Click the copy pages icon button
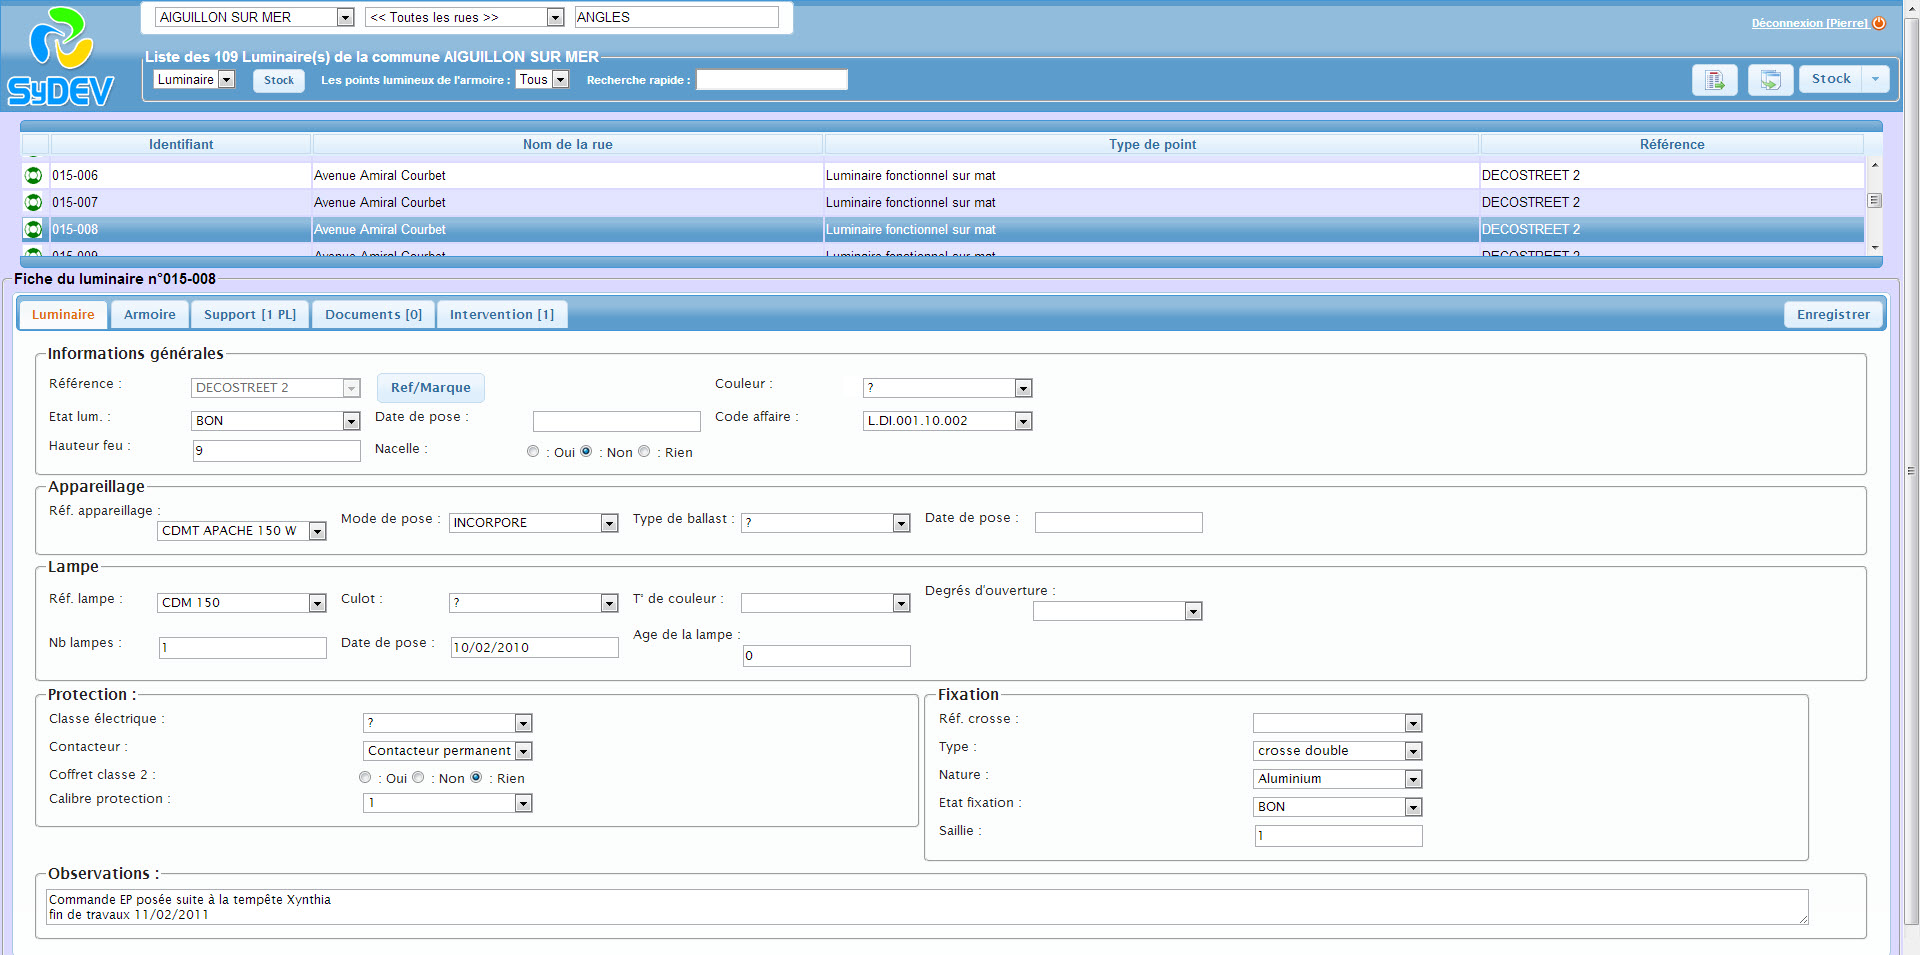 click(x=1770, y=80)
